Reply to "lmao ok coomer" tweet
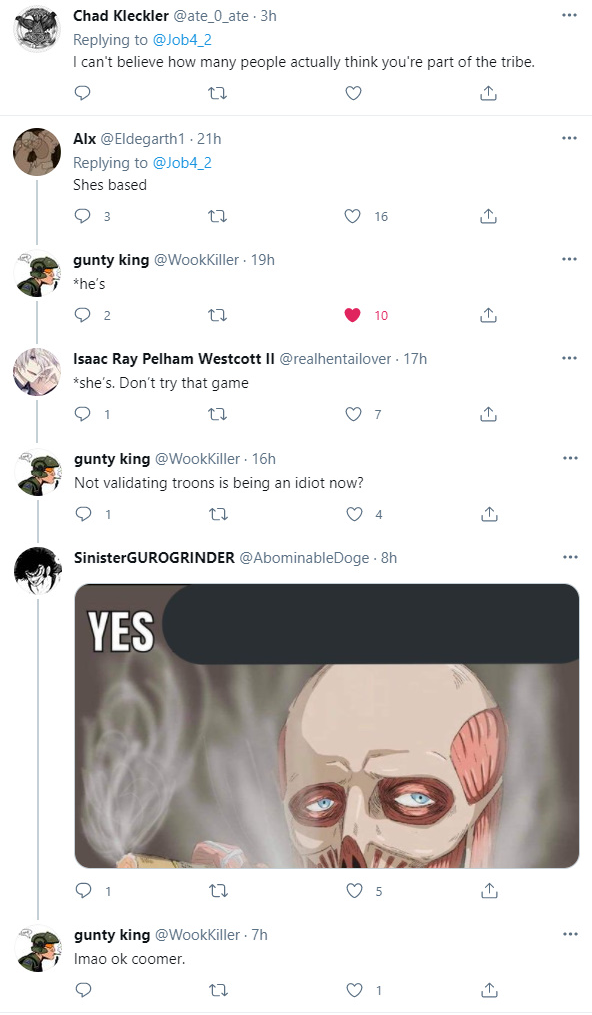 pyautogui.click(x=83, y=990)
